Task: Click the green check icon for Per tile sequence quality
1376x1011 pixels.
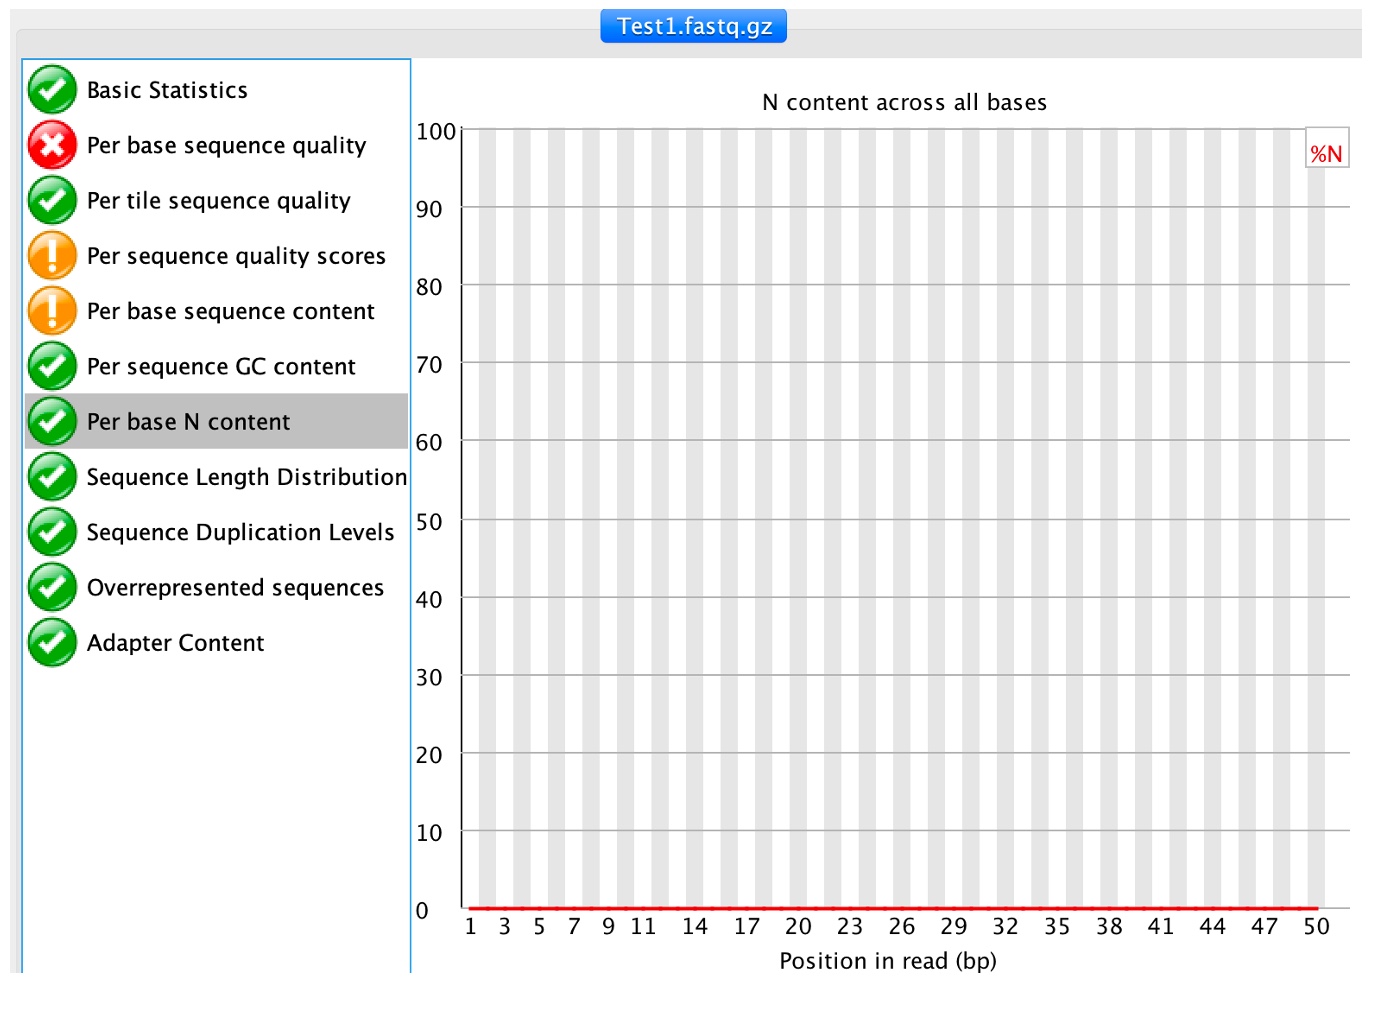Action: 52,200
